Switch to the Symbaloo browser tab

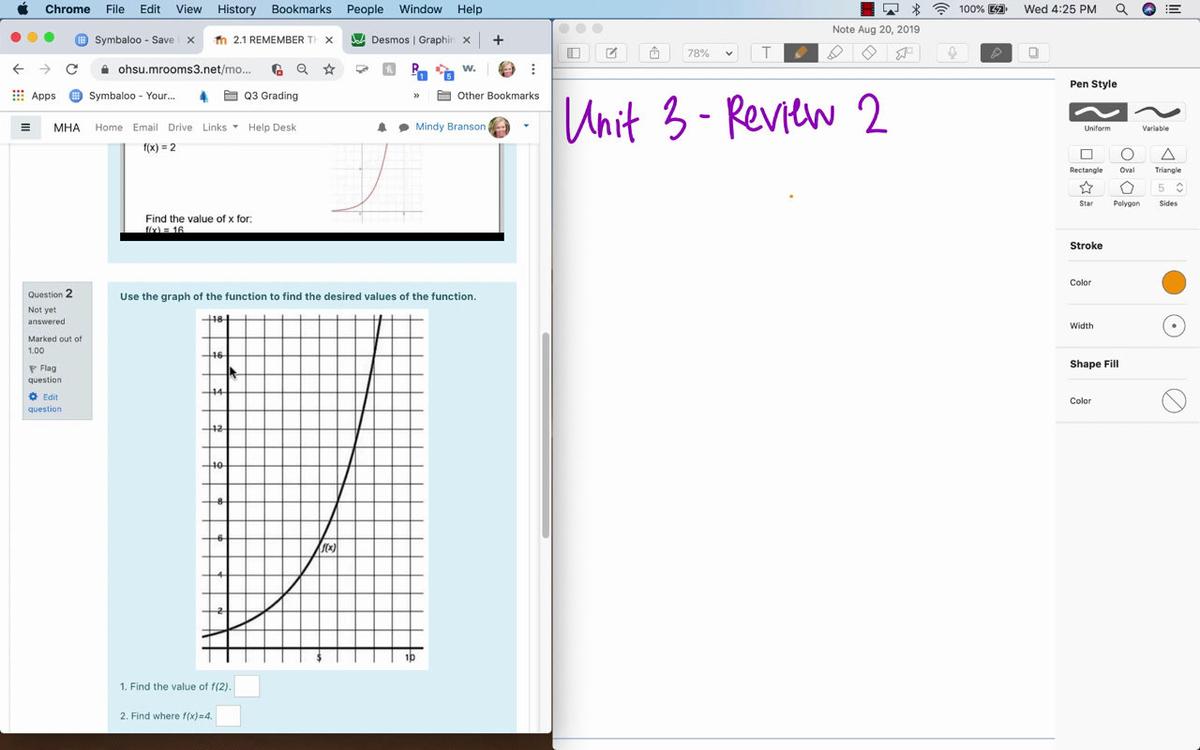coord(134,40)
